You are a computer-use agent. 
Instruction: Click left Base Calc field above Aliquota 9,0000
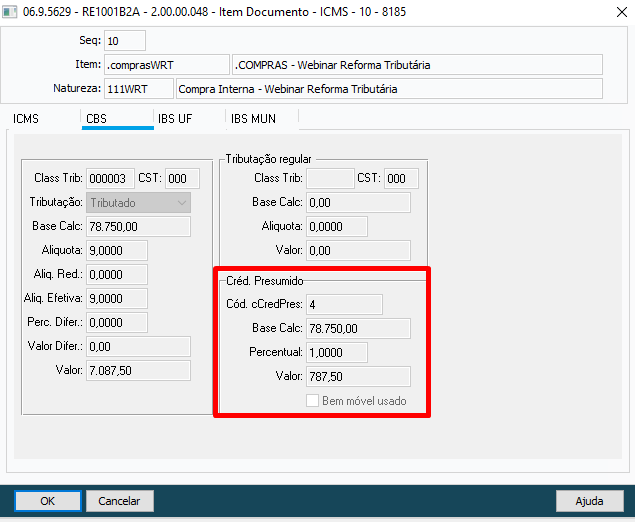pyautogui.click(x=139, y=226)
